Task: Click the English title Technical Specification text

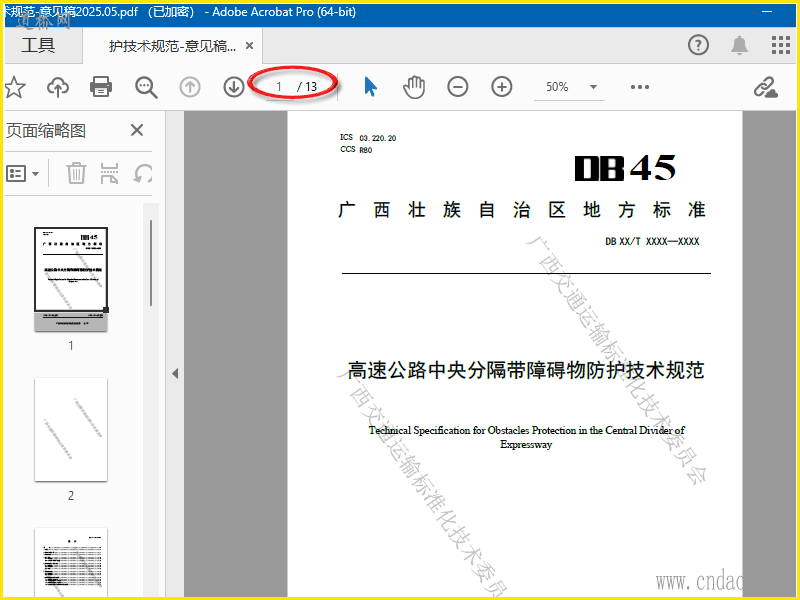Action: tap(526, 437)
